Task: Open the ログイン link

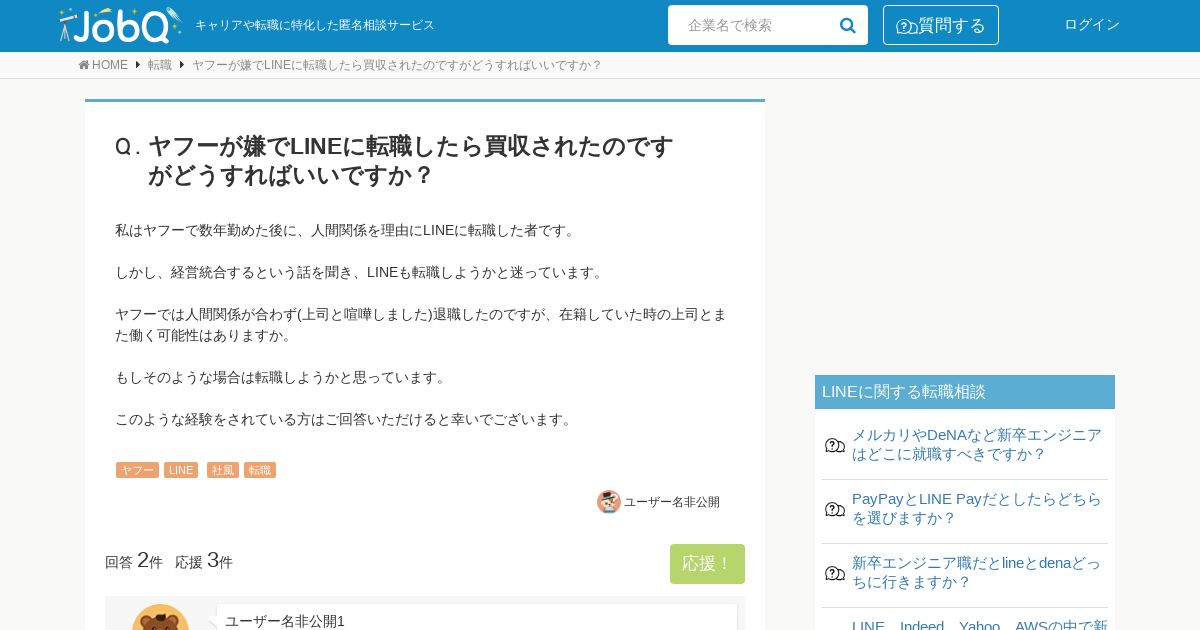Action: point(1092,25)
